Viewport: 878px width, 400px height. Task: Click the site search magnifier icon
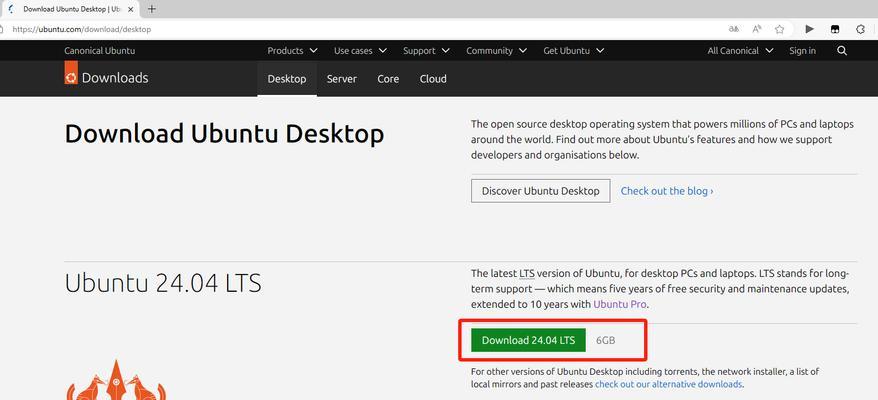click(842, 50)
